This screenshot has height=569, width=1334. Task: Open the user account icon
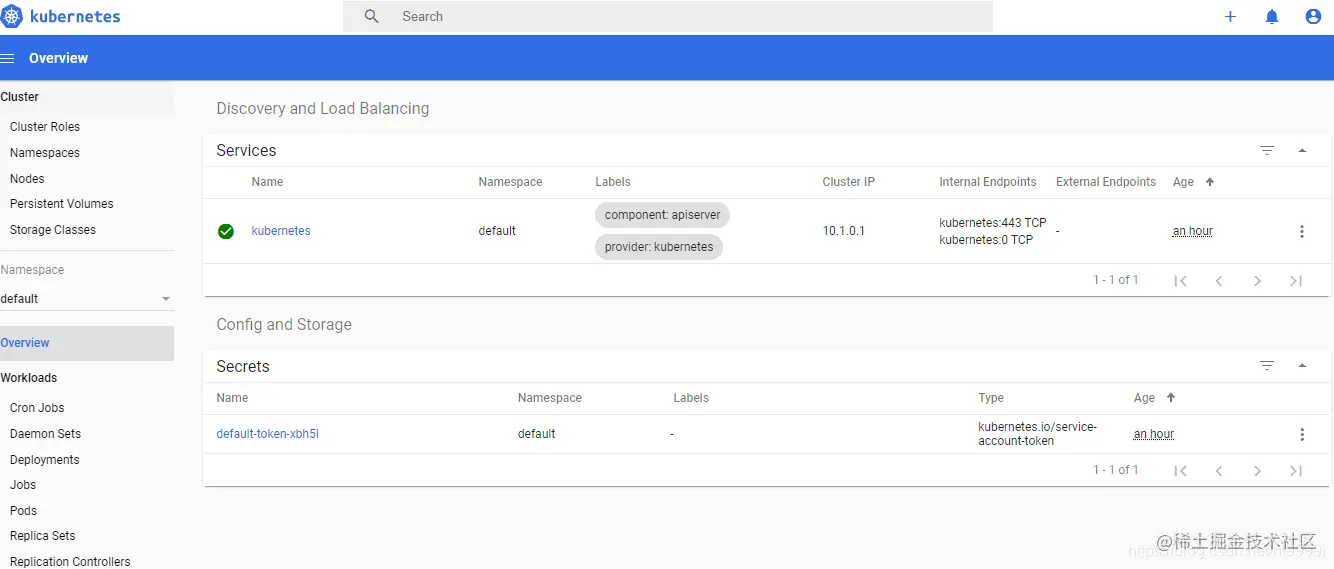point(1313,16)
